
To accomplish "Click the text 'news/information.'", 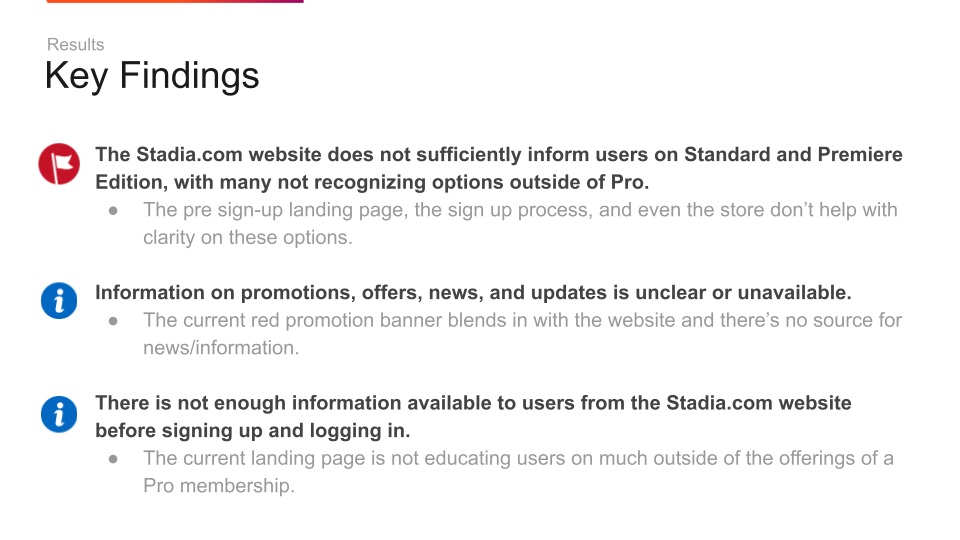I will [221, 348].
